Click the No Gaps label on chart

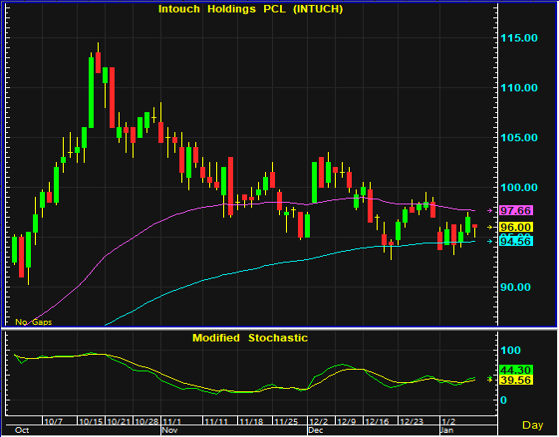[34, 322]
